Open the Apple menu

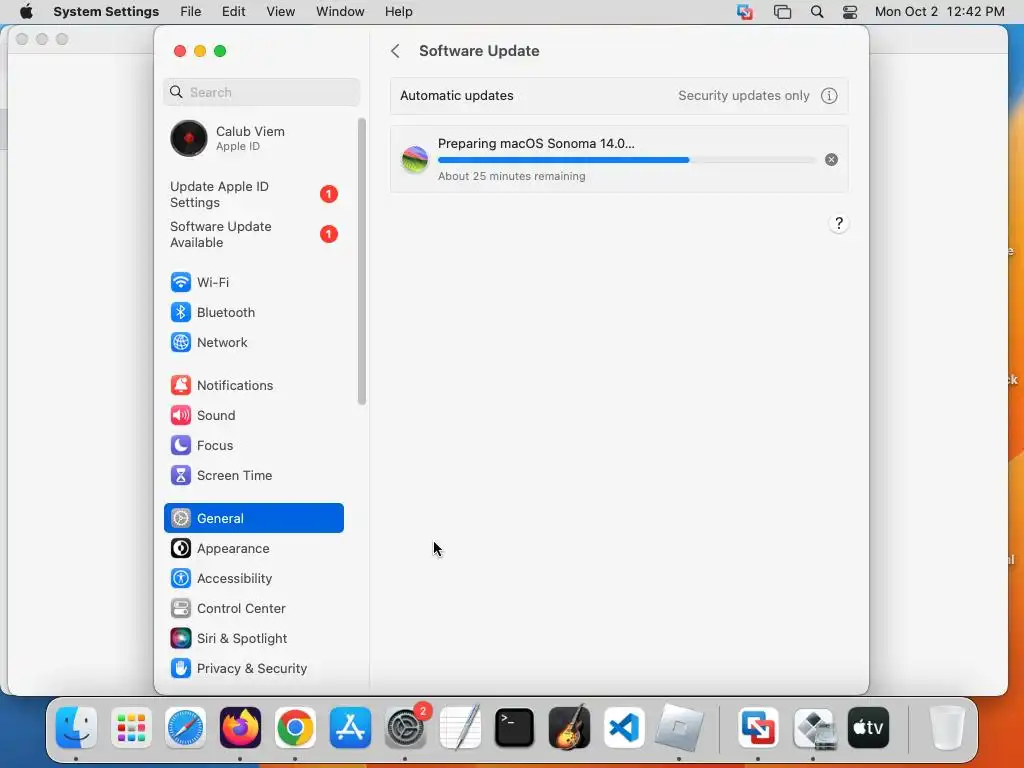coord(26,12)
